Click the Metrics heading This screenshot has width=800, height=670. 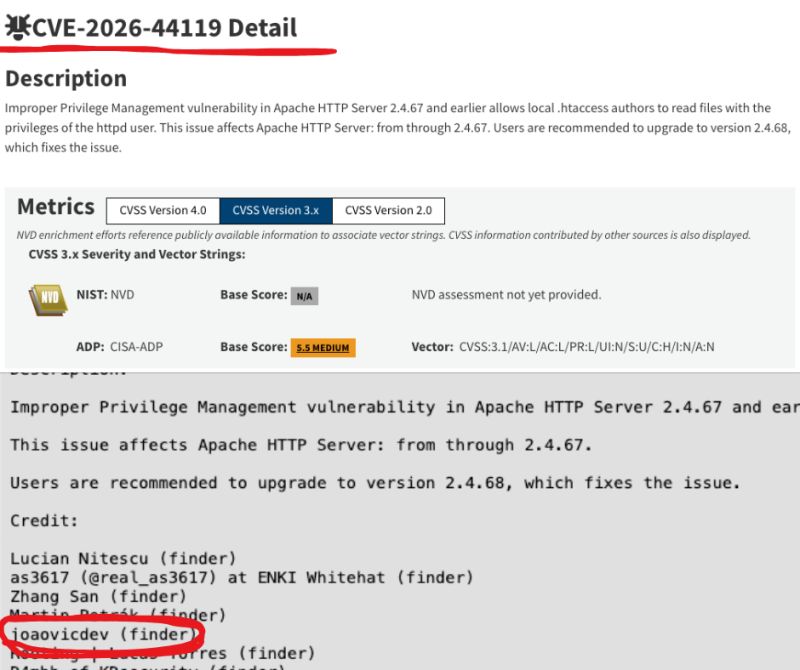[56, 207]
